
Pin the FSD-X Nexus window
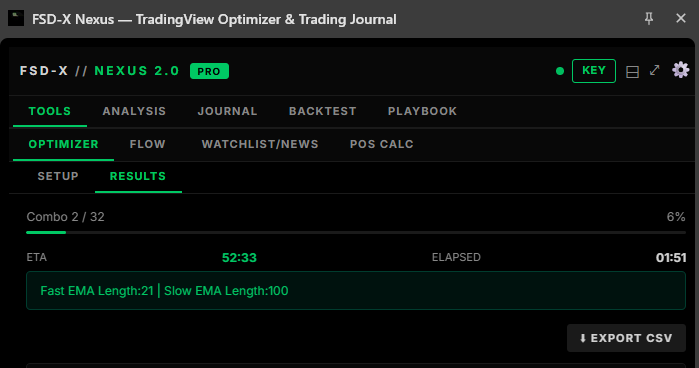coord(649,18)
